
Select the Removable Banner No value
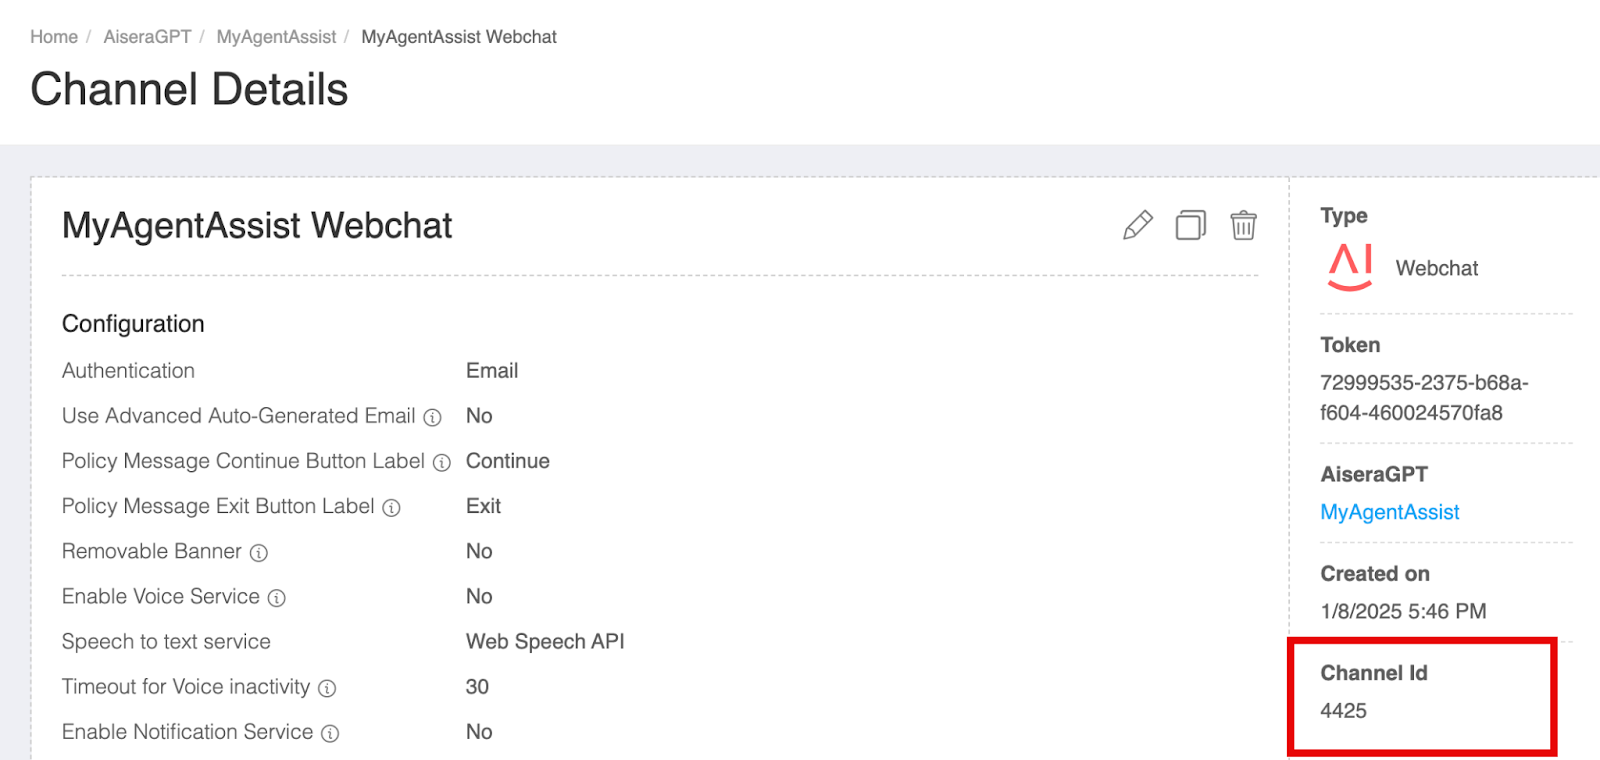coord(479,551)
